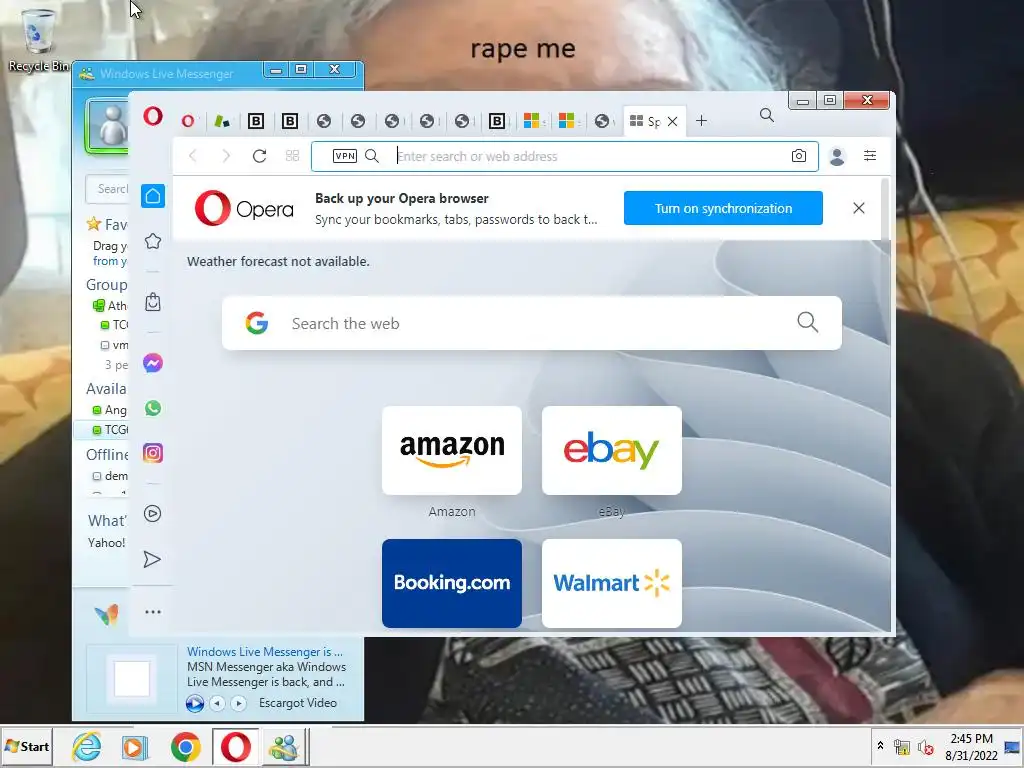Launch Windows Media Player from taskbar
This screenshot has width=1024, height=768.
135,747
